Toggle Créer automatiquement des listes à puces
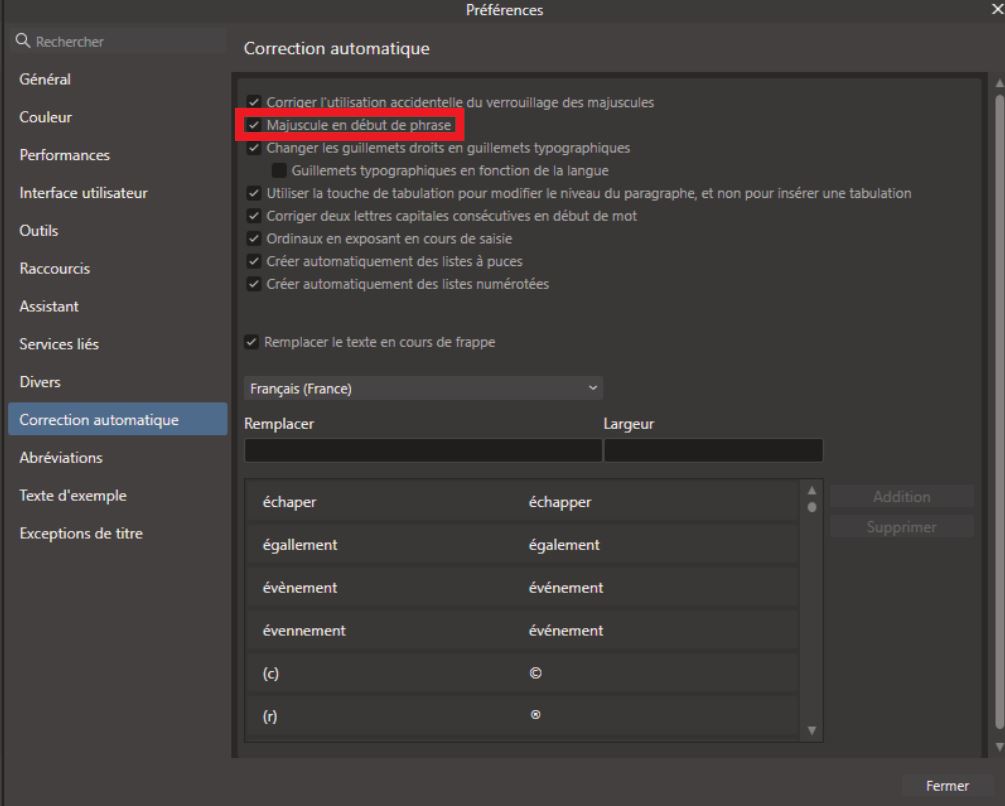Screen dimensions: 1005x806 click(254, 261)
